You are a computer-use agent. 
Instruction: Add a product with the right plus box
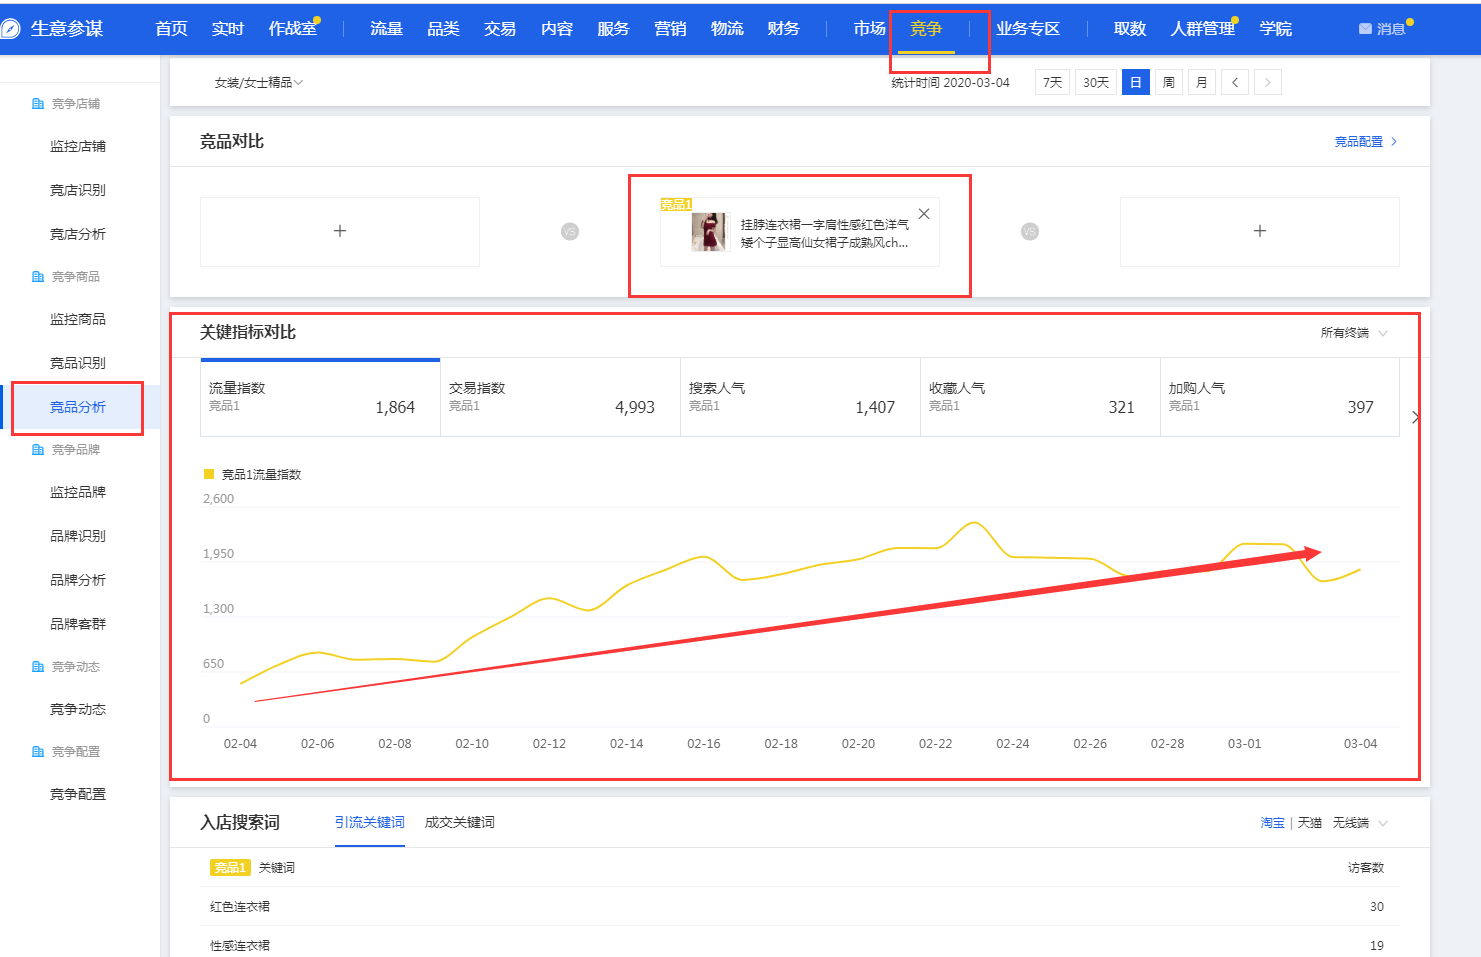coord(1259,231)
